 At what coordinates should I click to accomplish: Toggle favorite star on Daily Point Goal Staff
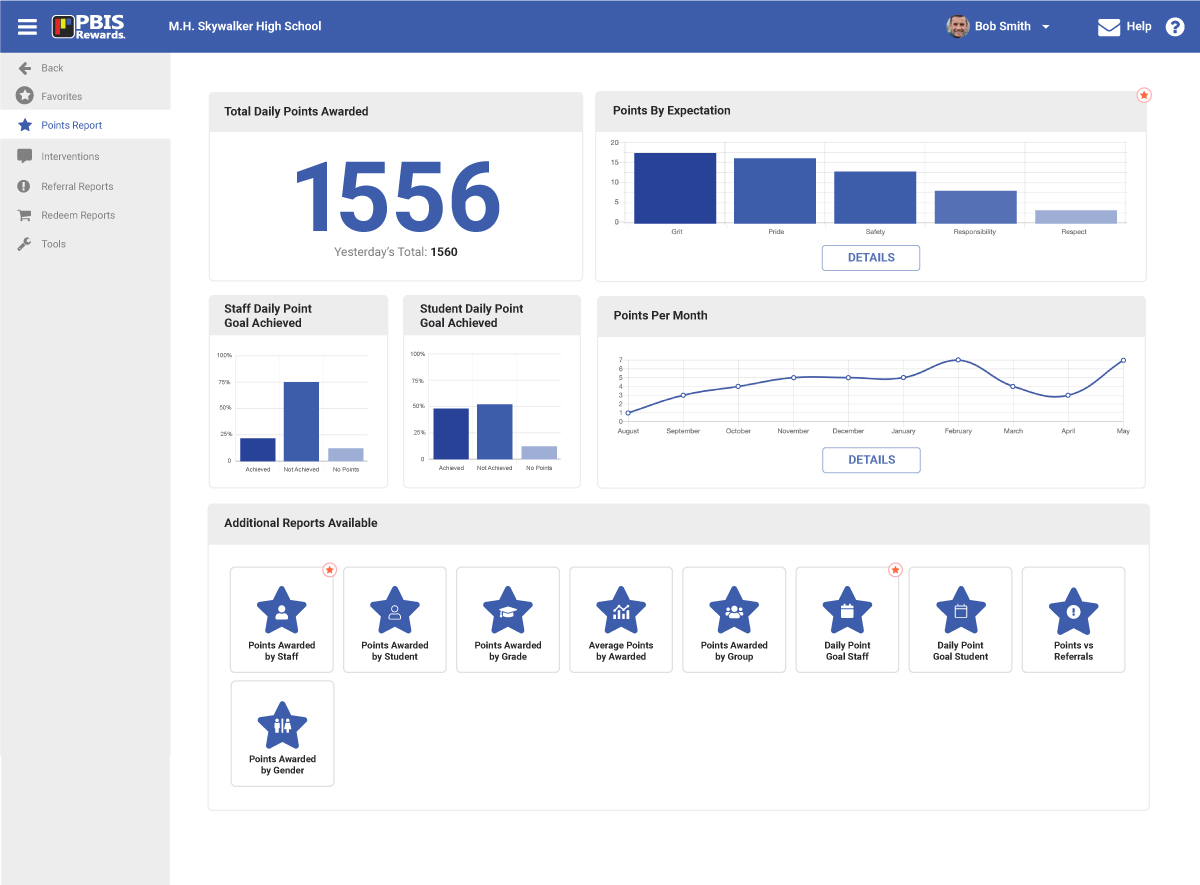click(895, 570)
